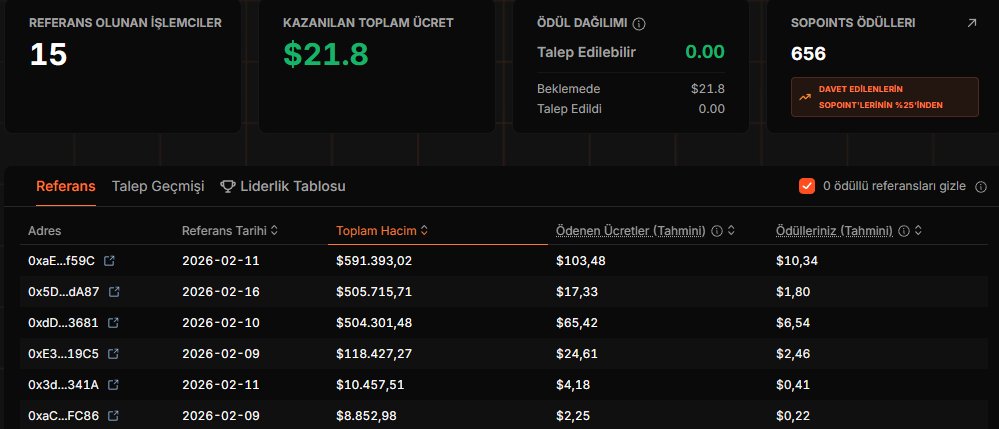Click Ödülleriniz (Tahmini) header label
Screen dimensions: 999x429
click(834, 231)
